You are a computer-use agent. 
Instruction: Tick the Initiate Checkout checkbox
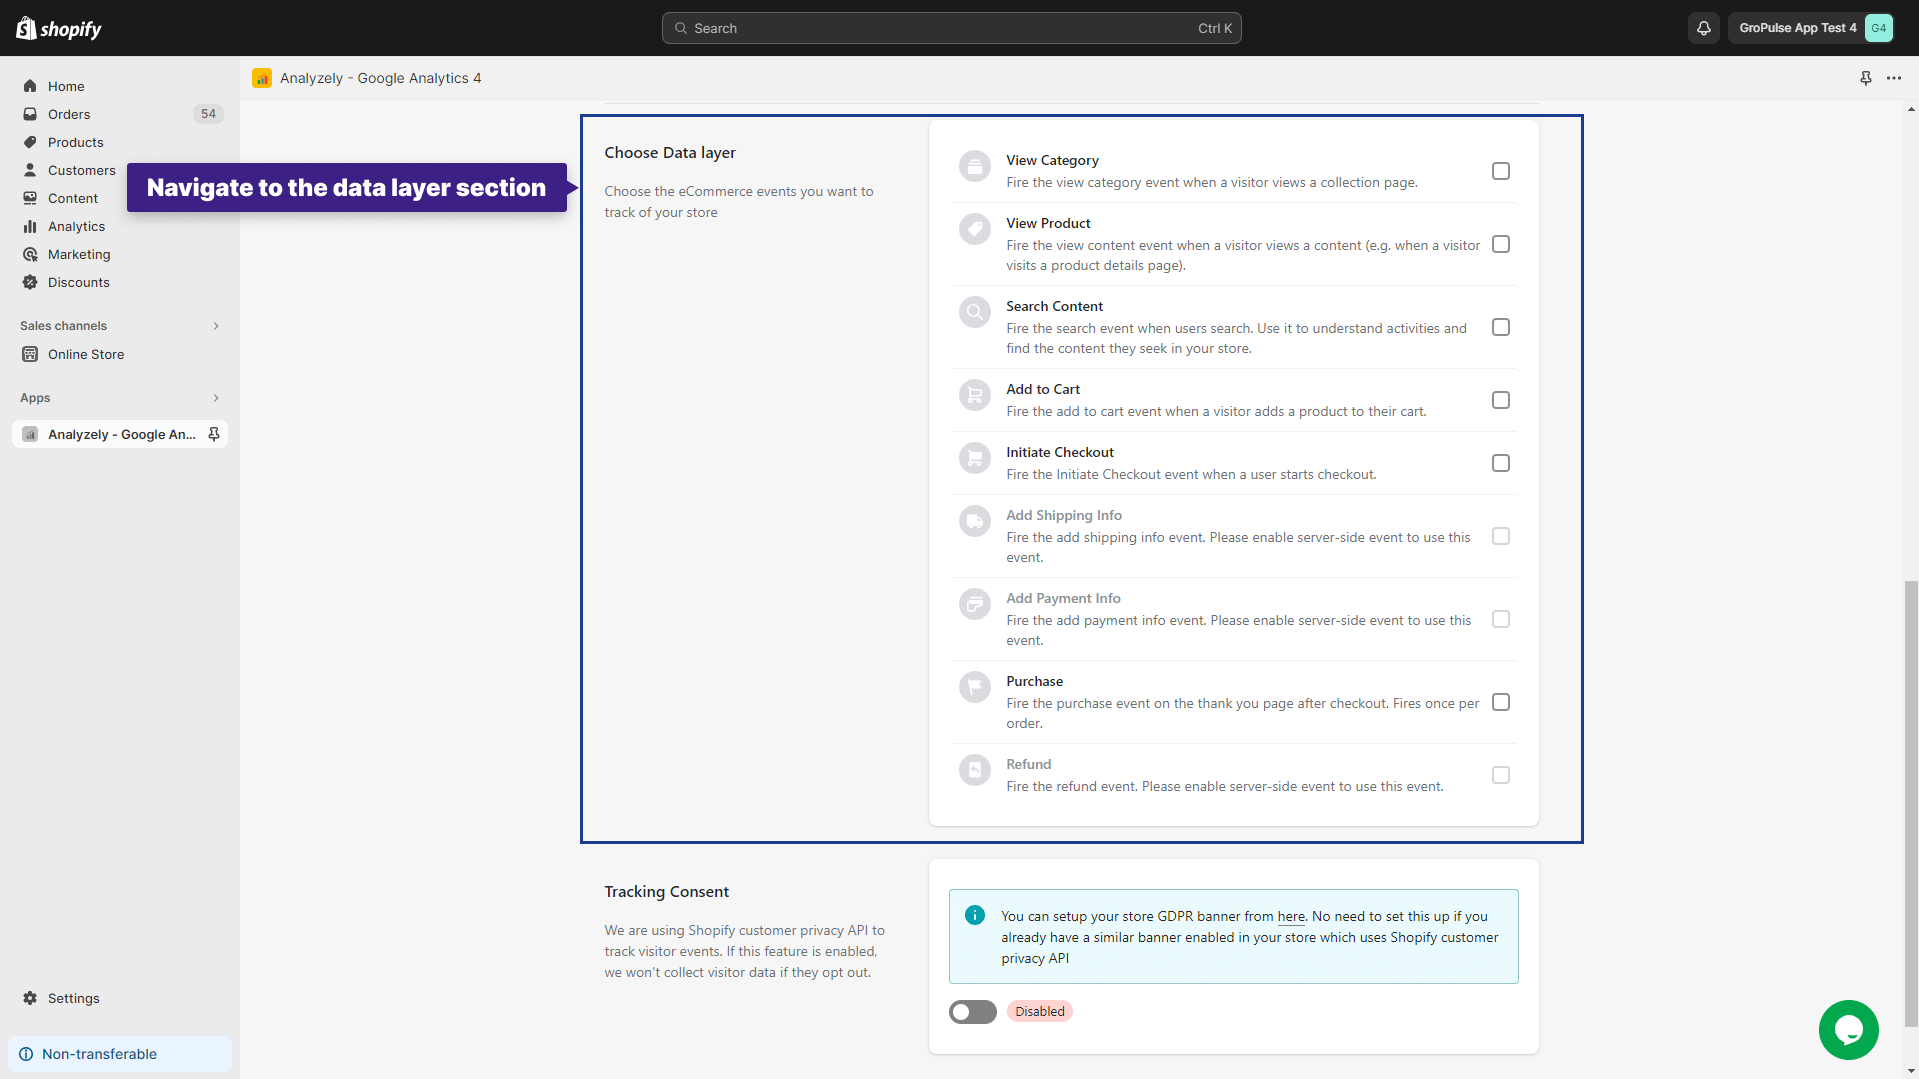coord(1500,463)
